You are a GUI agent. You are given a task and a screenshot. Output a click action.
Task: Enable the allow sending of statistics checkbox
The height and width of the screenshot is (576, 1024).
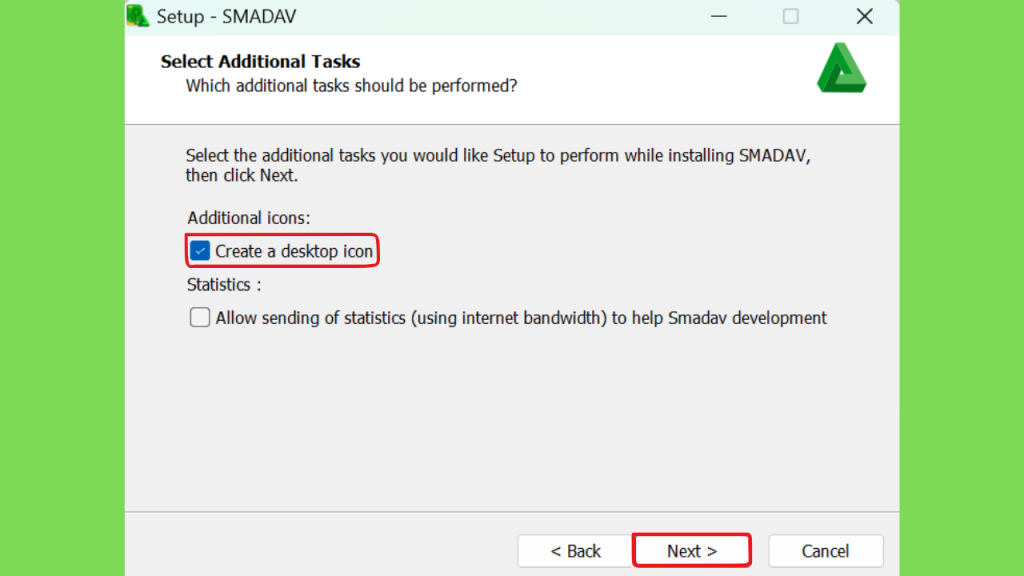point(200,317)
